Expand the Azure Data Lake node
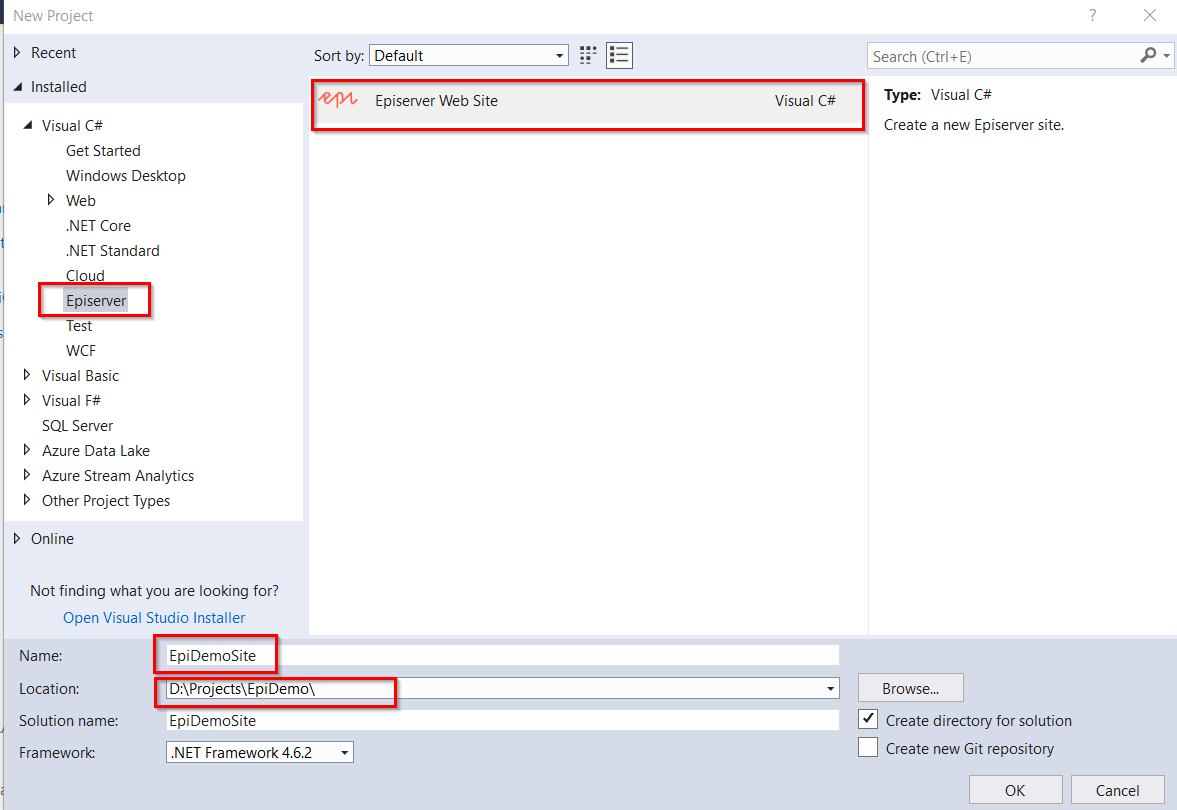Screen dimensions: 1177x810 pos(27,450)
